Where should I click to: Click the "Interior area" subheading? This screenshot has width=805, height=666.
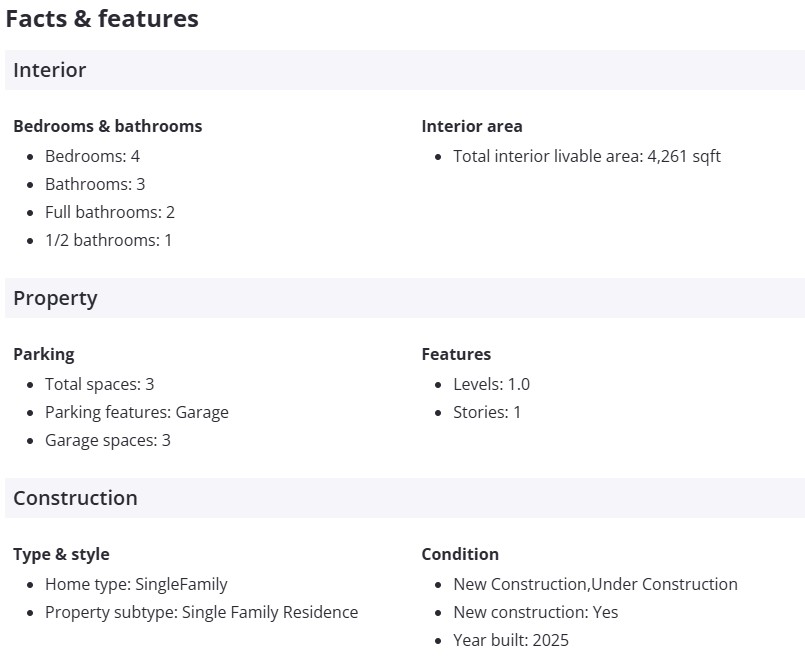click(x=472, y=126)
